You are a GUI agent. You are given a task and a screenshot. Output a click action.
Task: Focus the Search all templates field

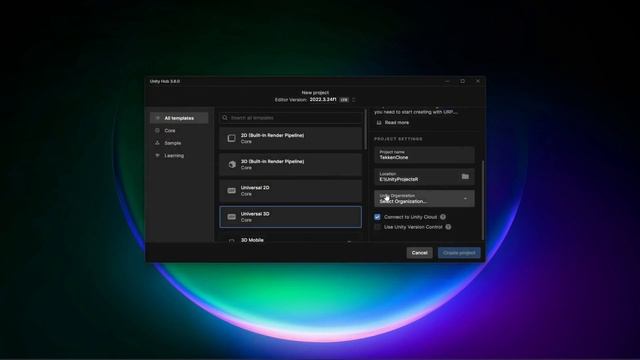pos(290,118)
